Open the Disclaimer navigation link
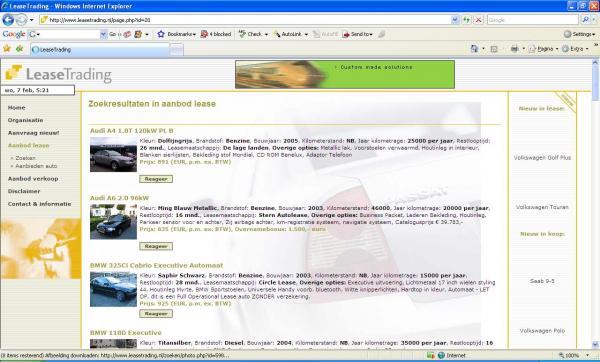The image size is (600, 362). [24, 191]
